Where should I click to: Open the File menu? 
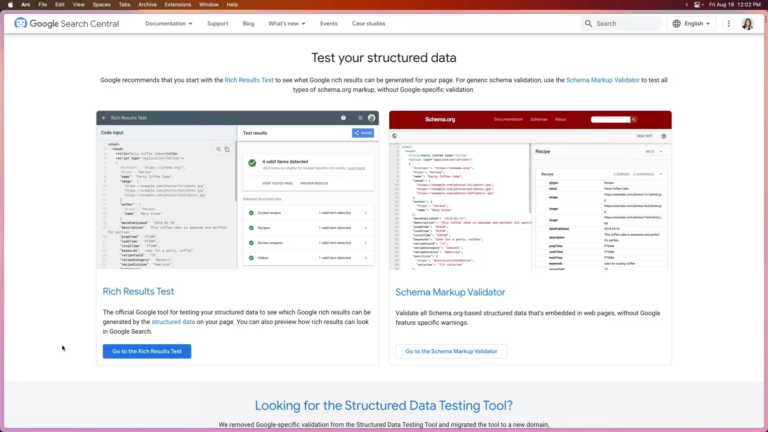(43, 4)
